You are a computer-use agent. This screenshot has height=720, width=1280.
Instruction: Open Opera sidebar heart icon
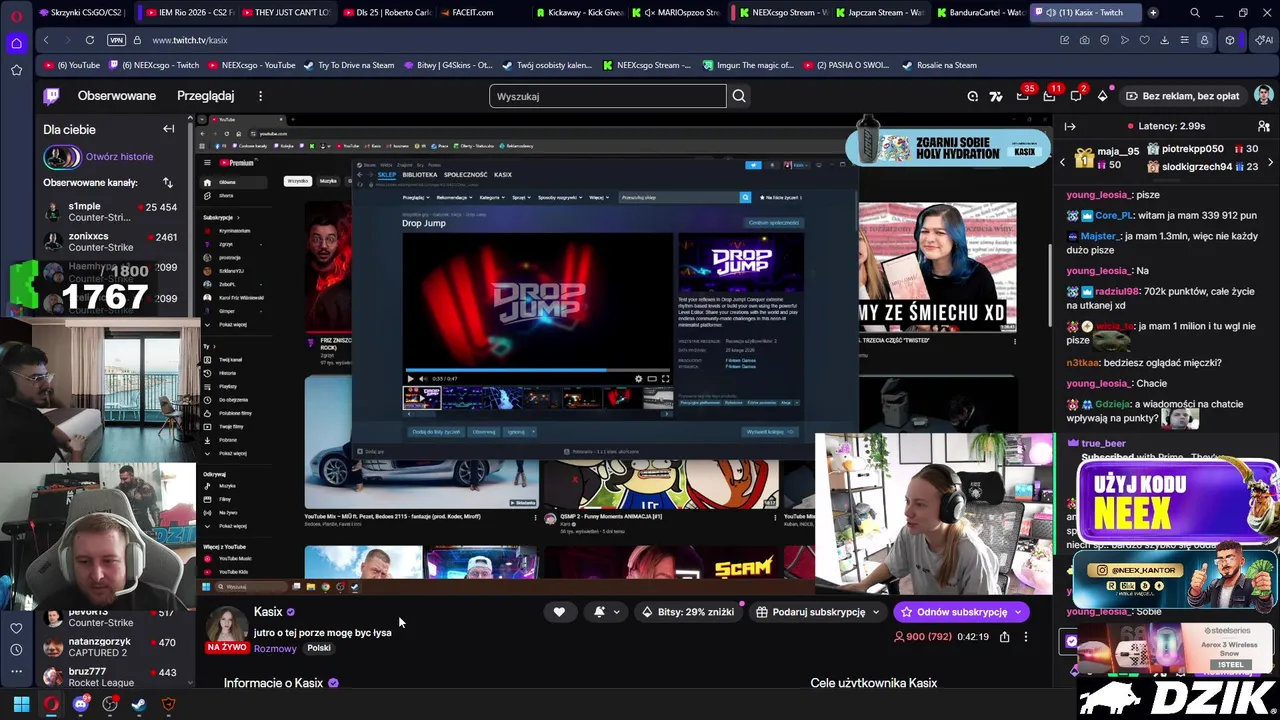point(16,628)
